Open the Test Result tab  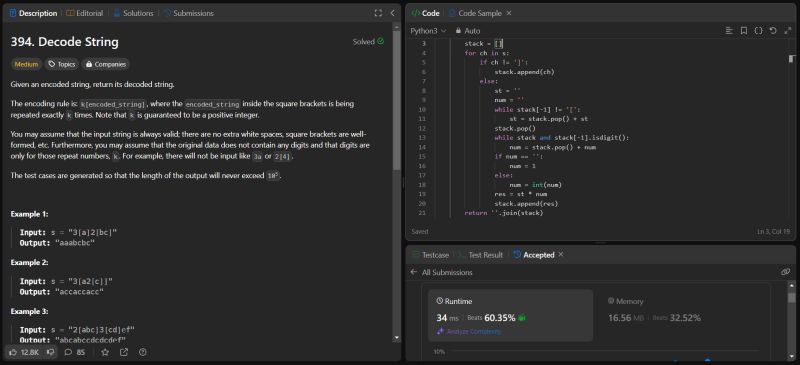pos(481,255)
